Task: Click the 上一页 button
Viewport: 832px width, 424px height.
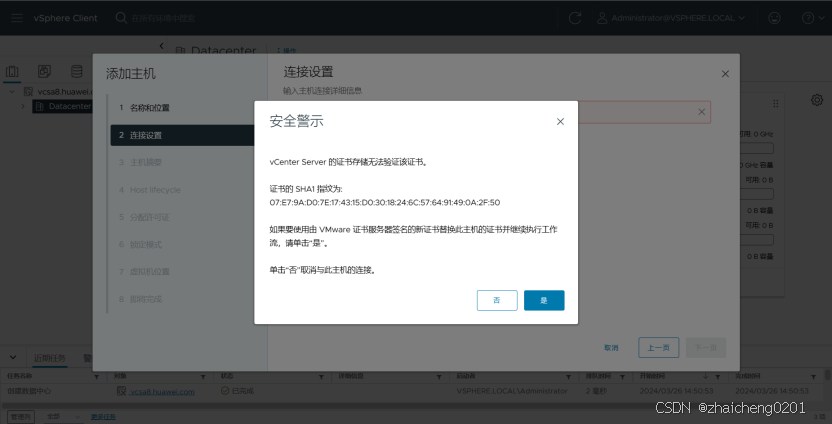Action: [658, 348]
